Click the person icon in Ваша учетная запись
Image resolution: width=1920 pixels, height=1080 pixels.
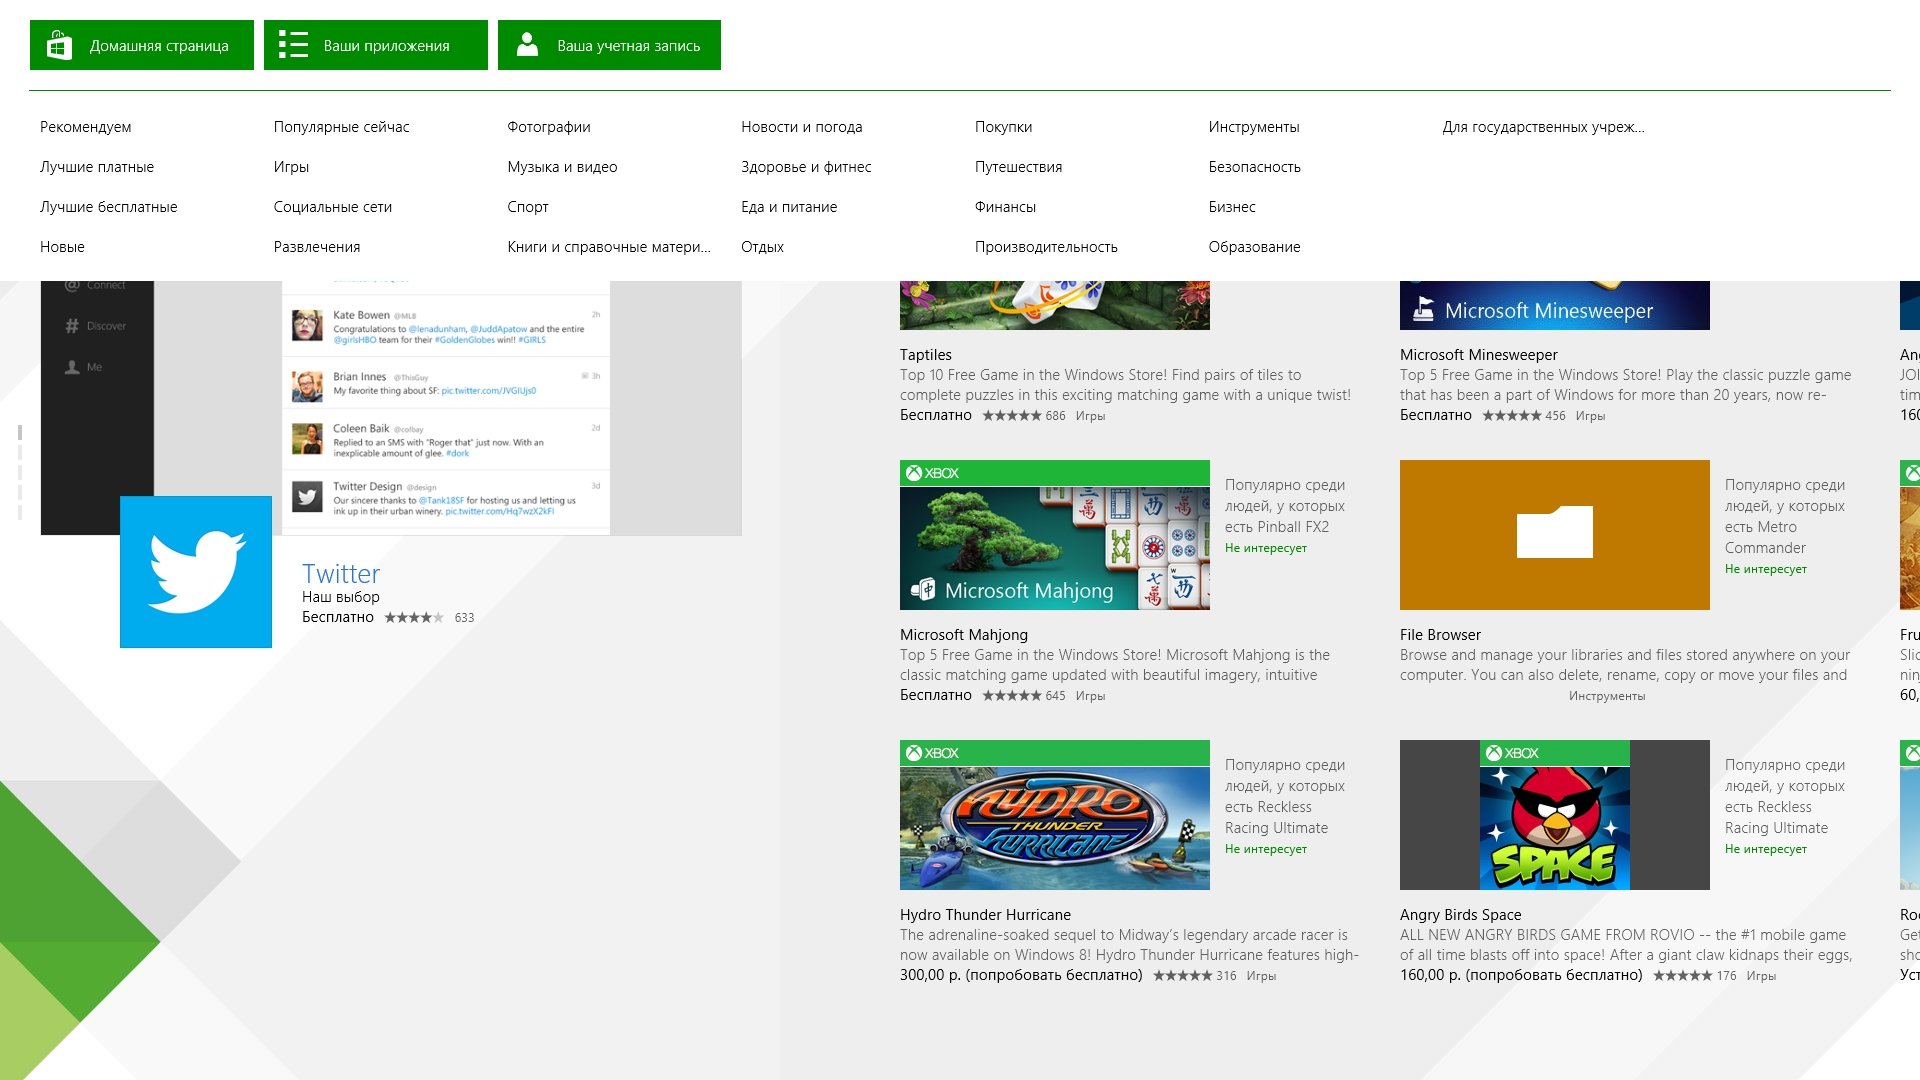pyautogui.click(x=527, y=44)
